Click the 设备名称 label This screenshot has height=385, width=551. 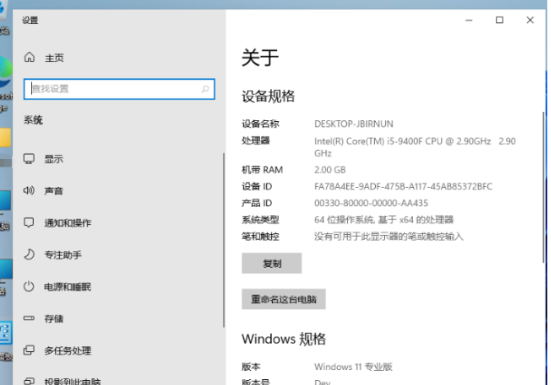click(260, 124)
